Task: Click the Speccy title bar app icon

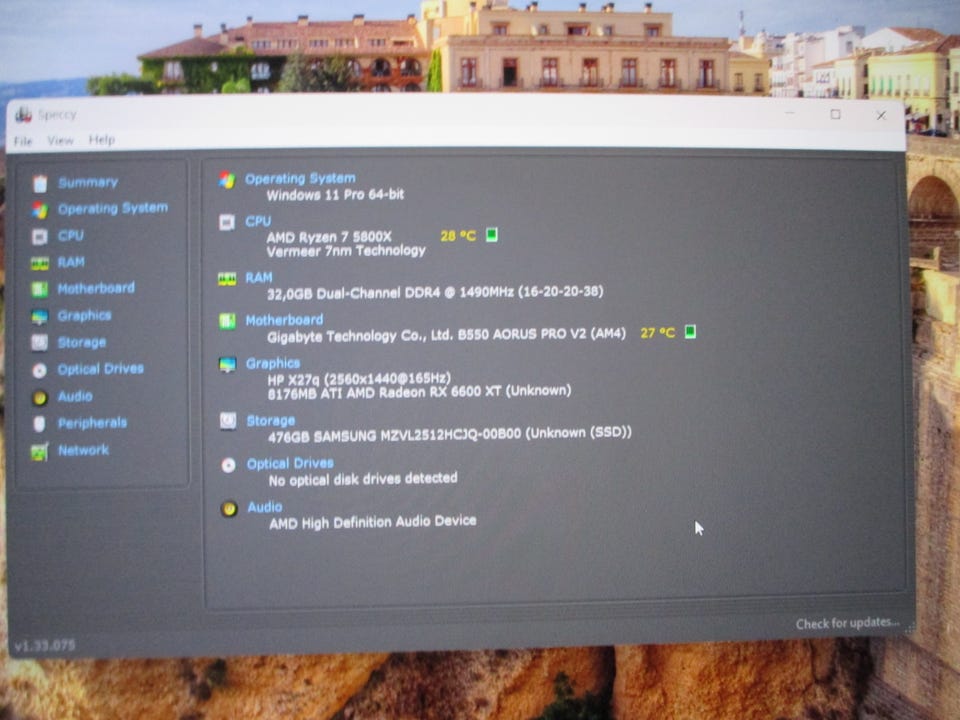Action: (x=23, y=114)
